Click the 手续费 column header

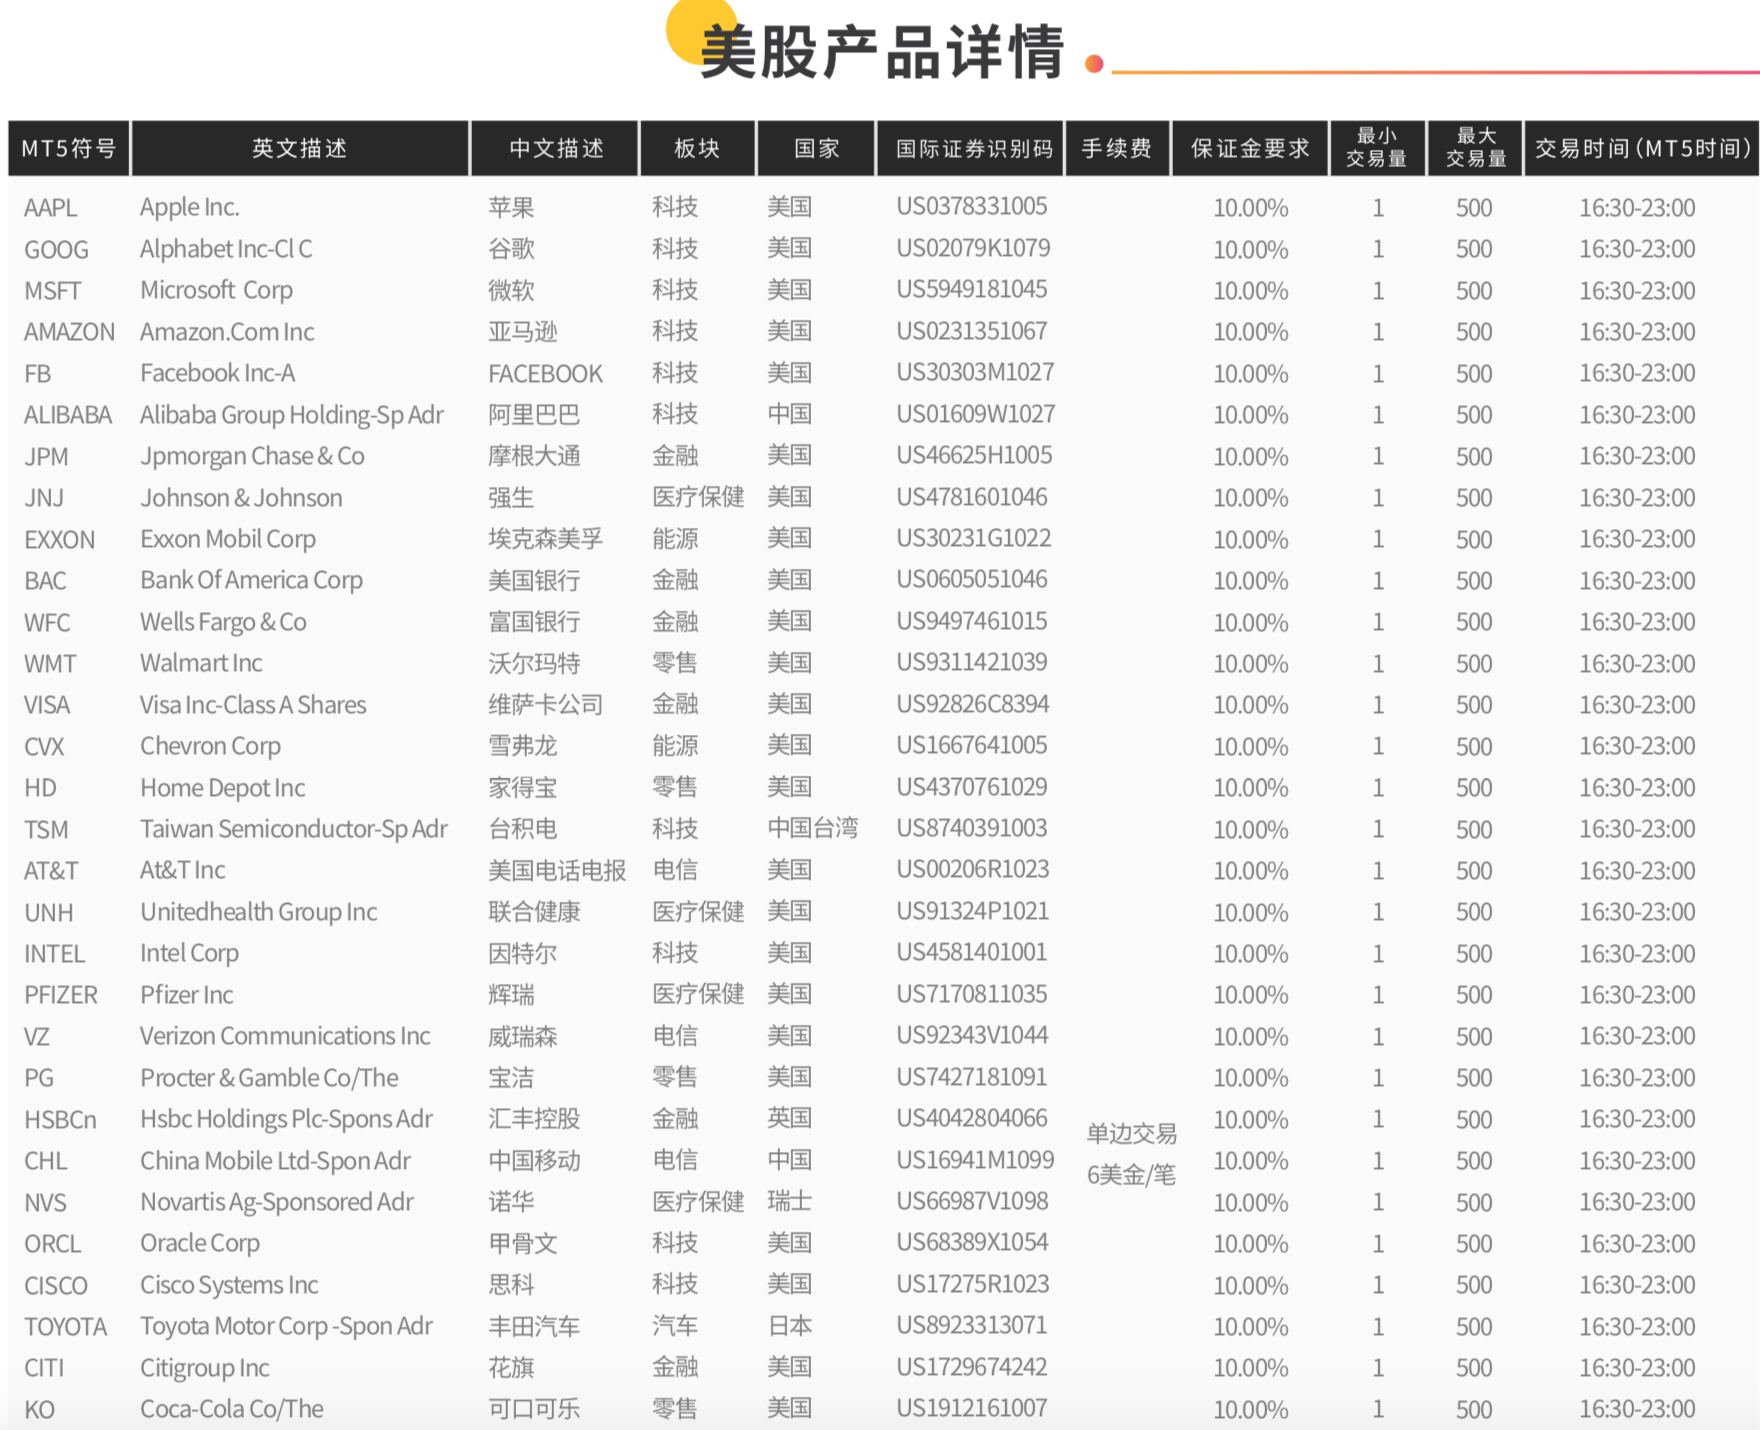click(1117, 149)
